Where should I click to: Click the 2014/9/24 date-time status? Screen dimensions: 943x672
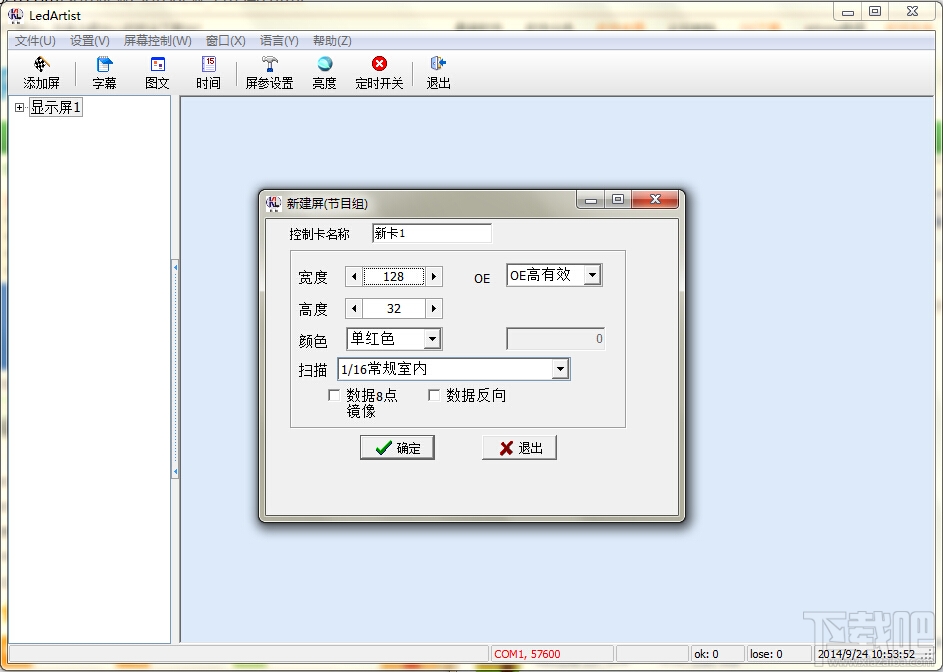point(866,654)
